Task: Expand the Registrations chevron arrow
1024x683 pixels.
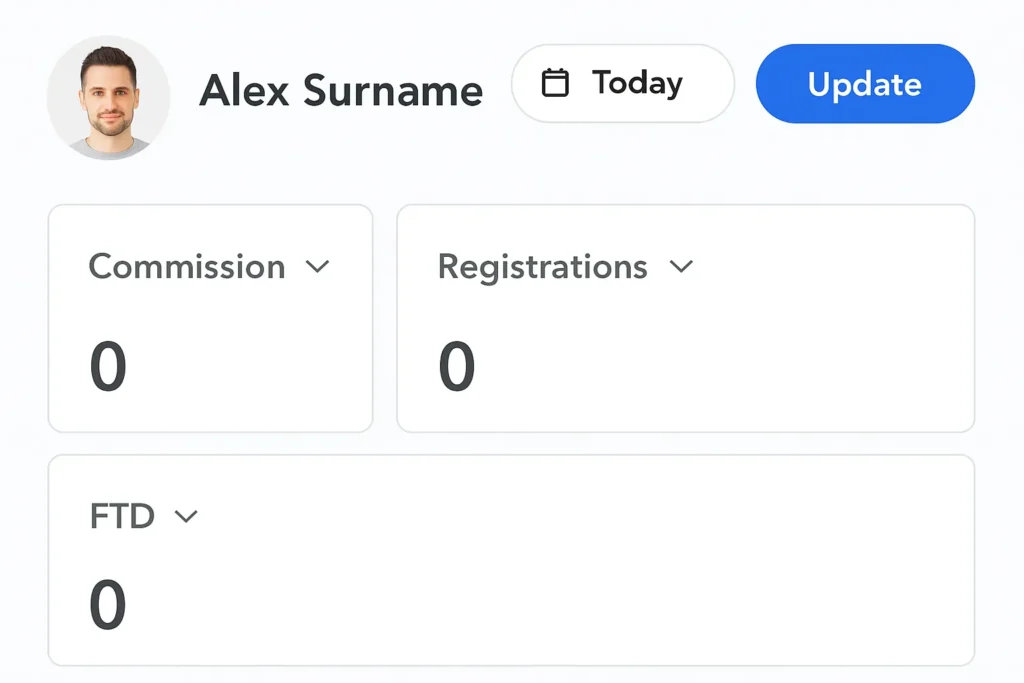Action: click(x=681, y=267)
